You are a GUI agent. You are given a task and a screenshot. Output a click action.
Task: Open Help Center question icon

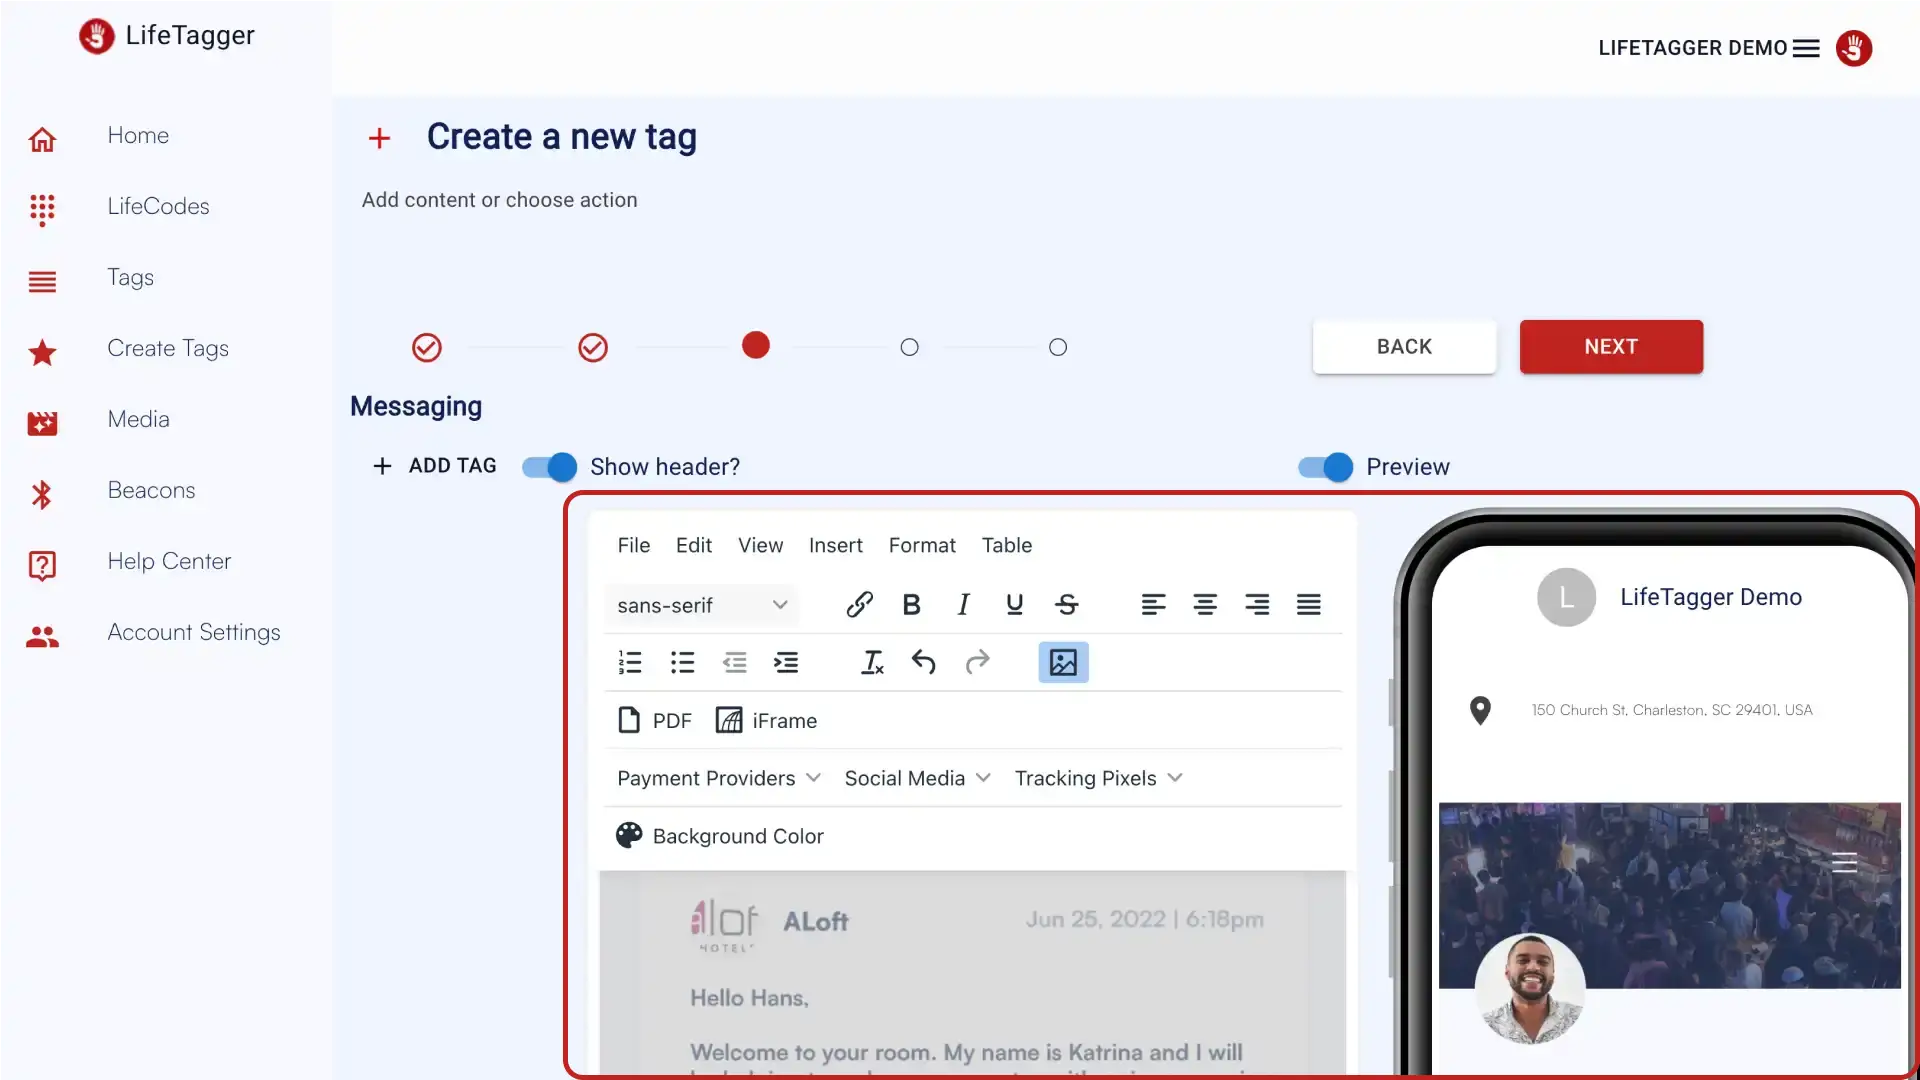[x=42, y=565]
